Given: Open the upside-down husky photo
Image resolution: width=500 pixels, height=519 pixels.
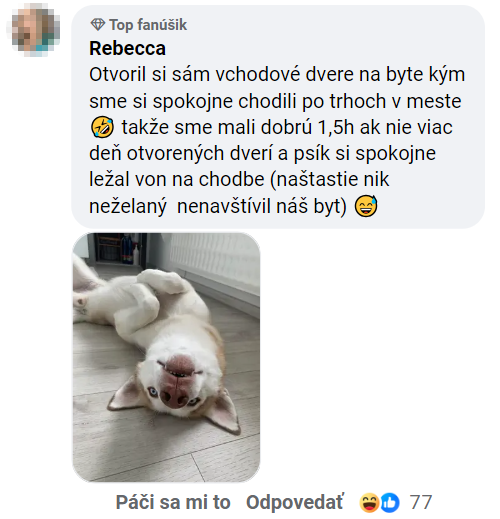Looking at the screenshot, I should pyautogui.click(x=166, y=357).
